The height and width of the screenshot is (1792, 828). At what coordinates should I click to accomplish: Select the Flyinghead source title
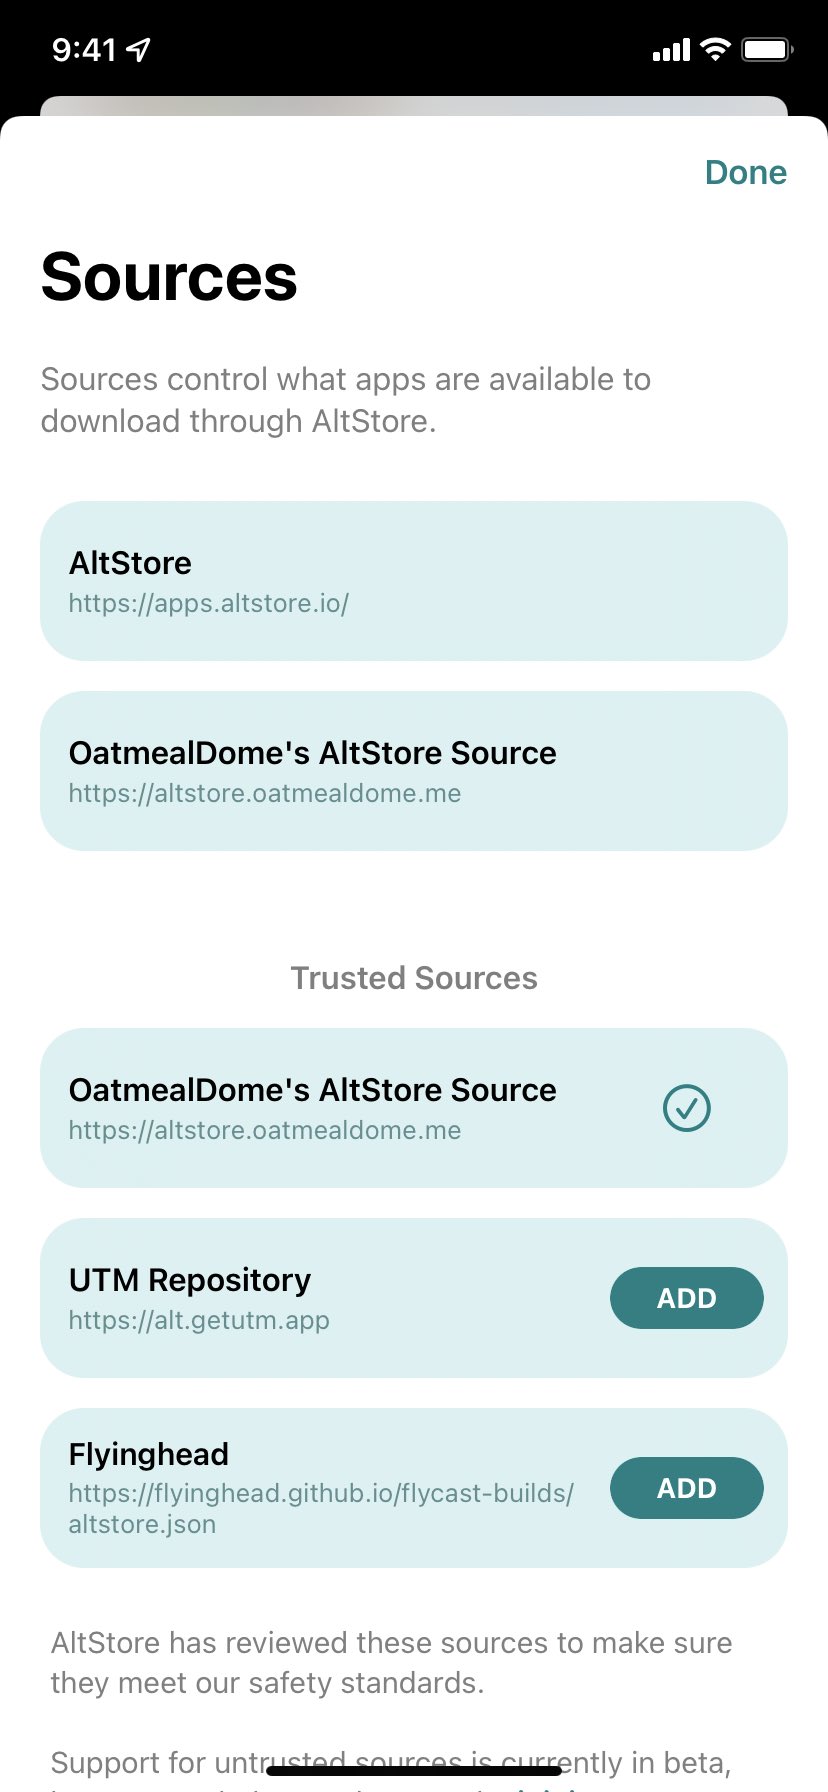tap(149, 1454)
